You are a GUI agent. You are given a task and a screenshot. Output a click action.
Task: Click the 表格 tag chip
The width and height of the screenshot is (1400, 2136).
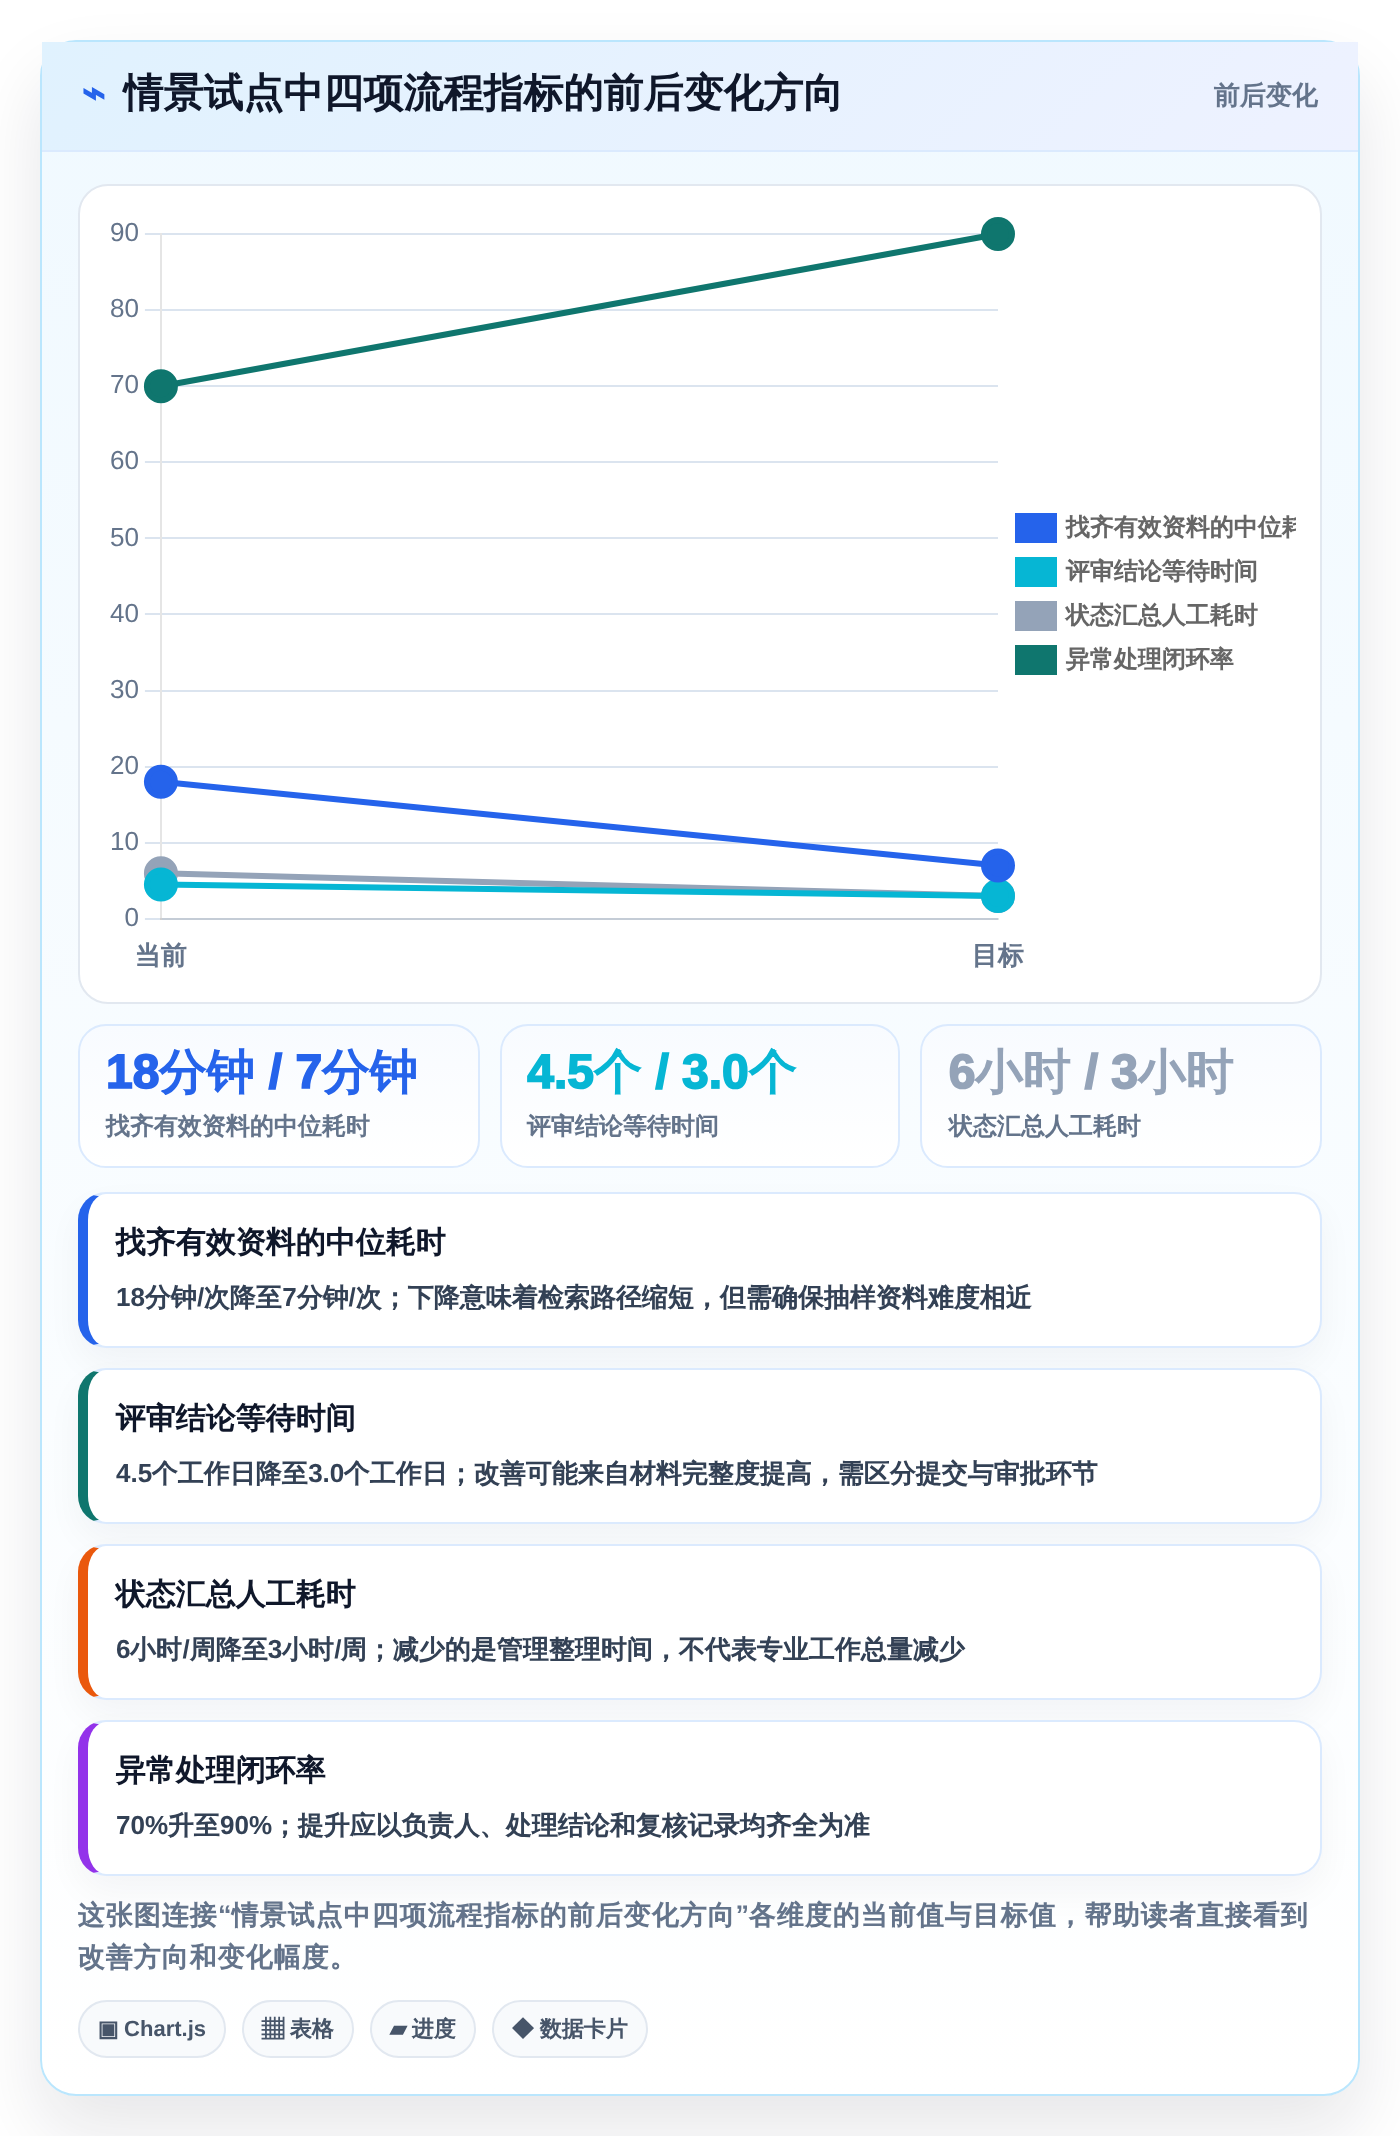[298, 2029]
